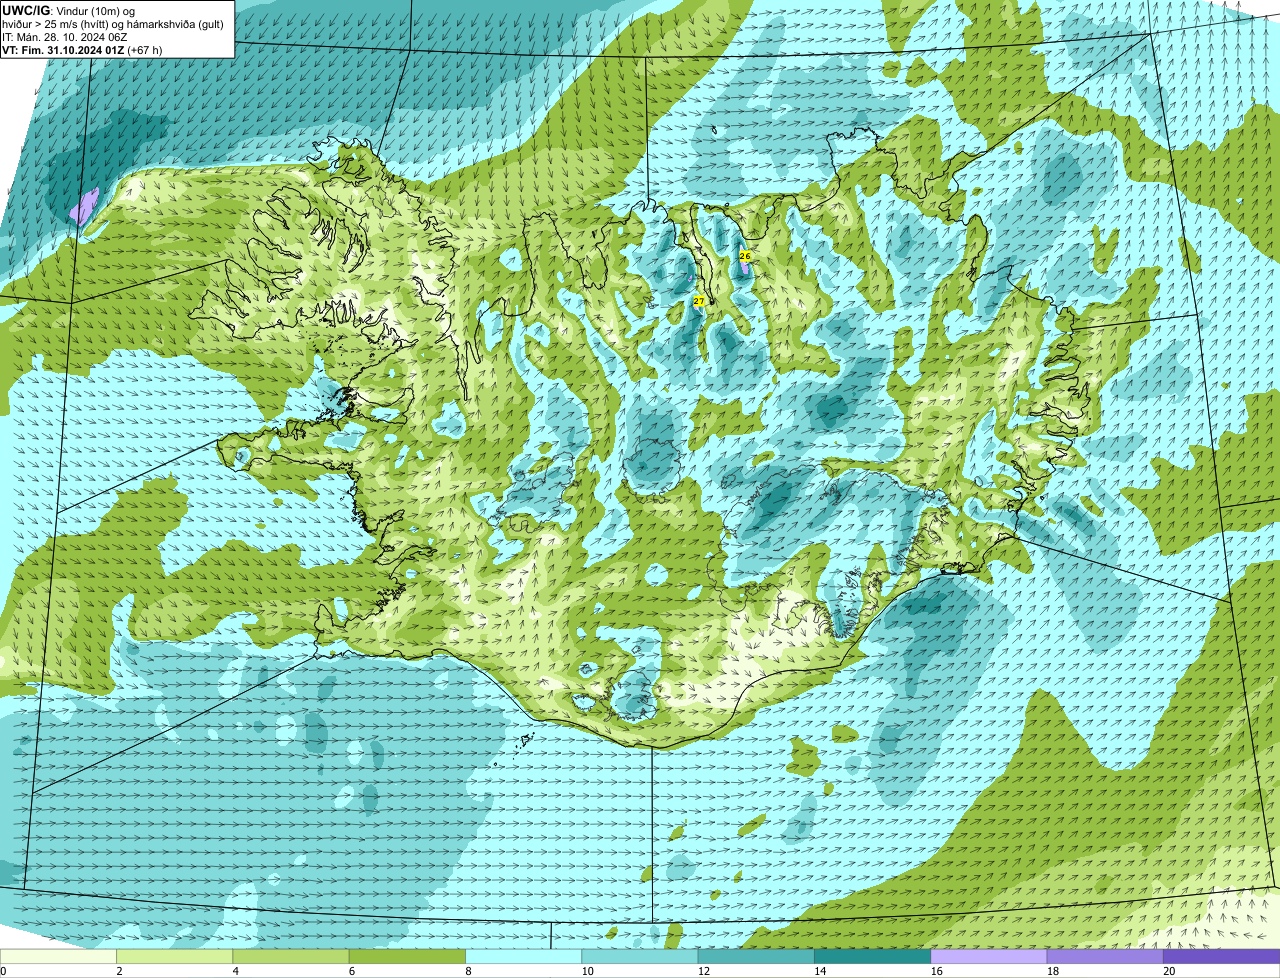Screen dimensions: 1280x978
Task: Click the colorbar tick label 12
Action: click(704, 971)
